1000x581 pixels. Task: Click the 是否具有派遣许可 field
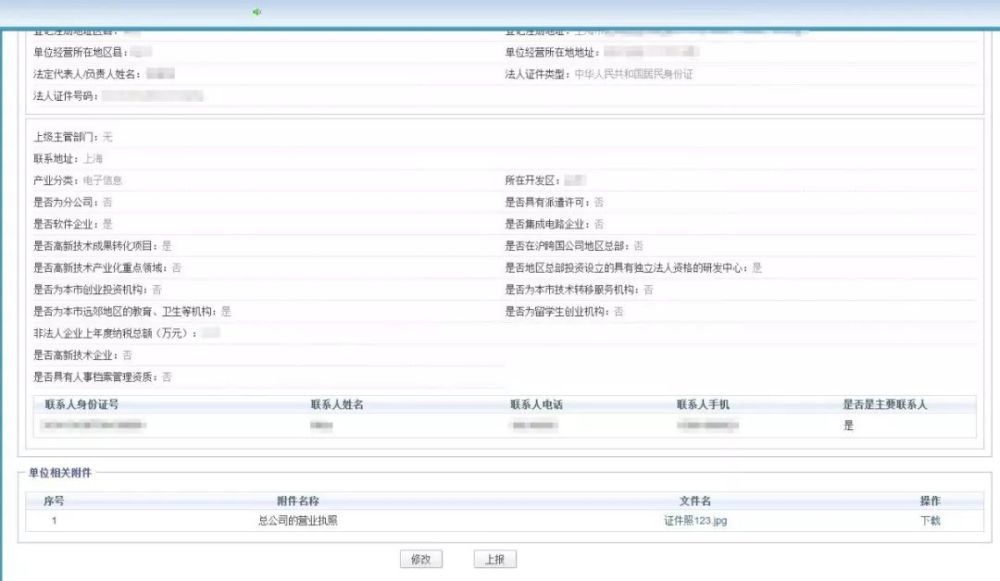pos(554,202)
